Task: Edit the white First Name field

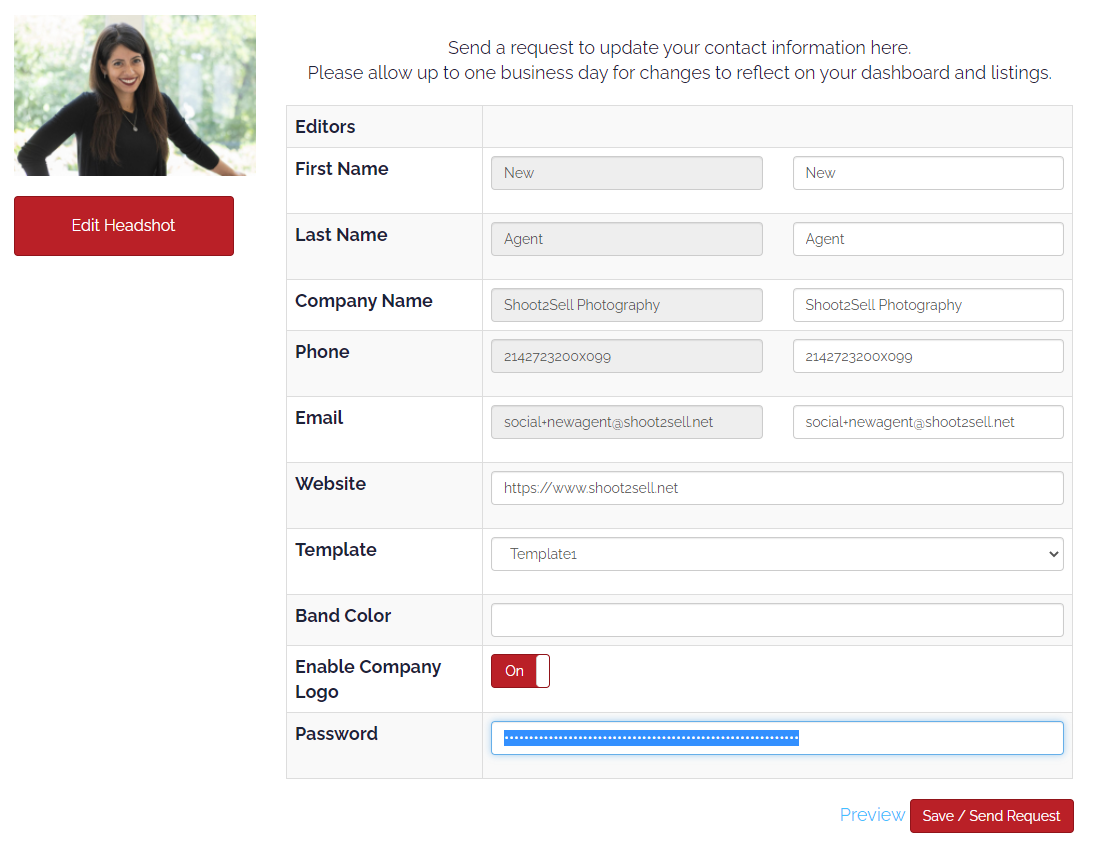Action: [928, 173]
